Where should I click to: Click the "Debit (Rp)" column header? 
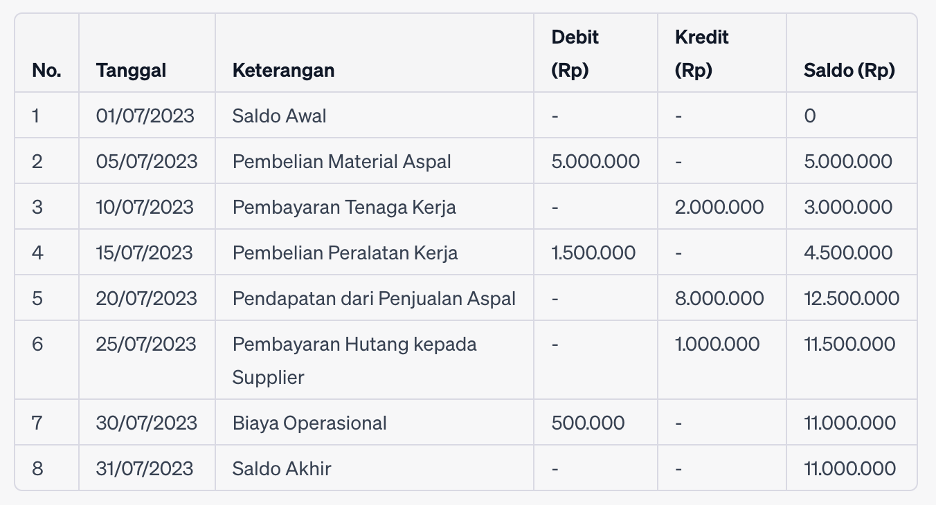(575, 53)
